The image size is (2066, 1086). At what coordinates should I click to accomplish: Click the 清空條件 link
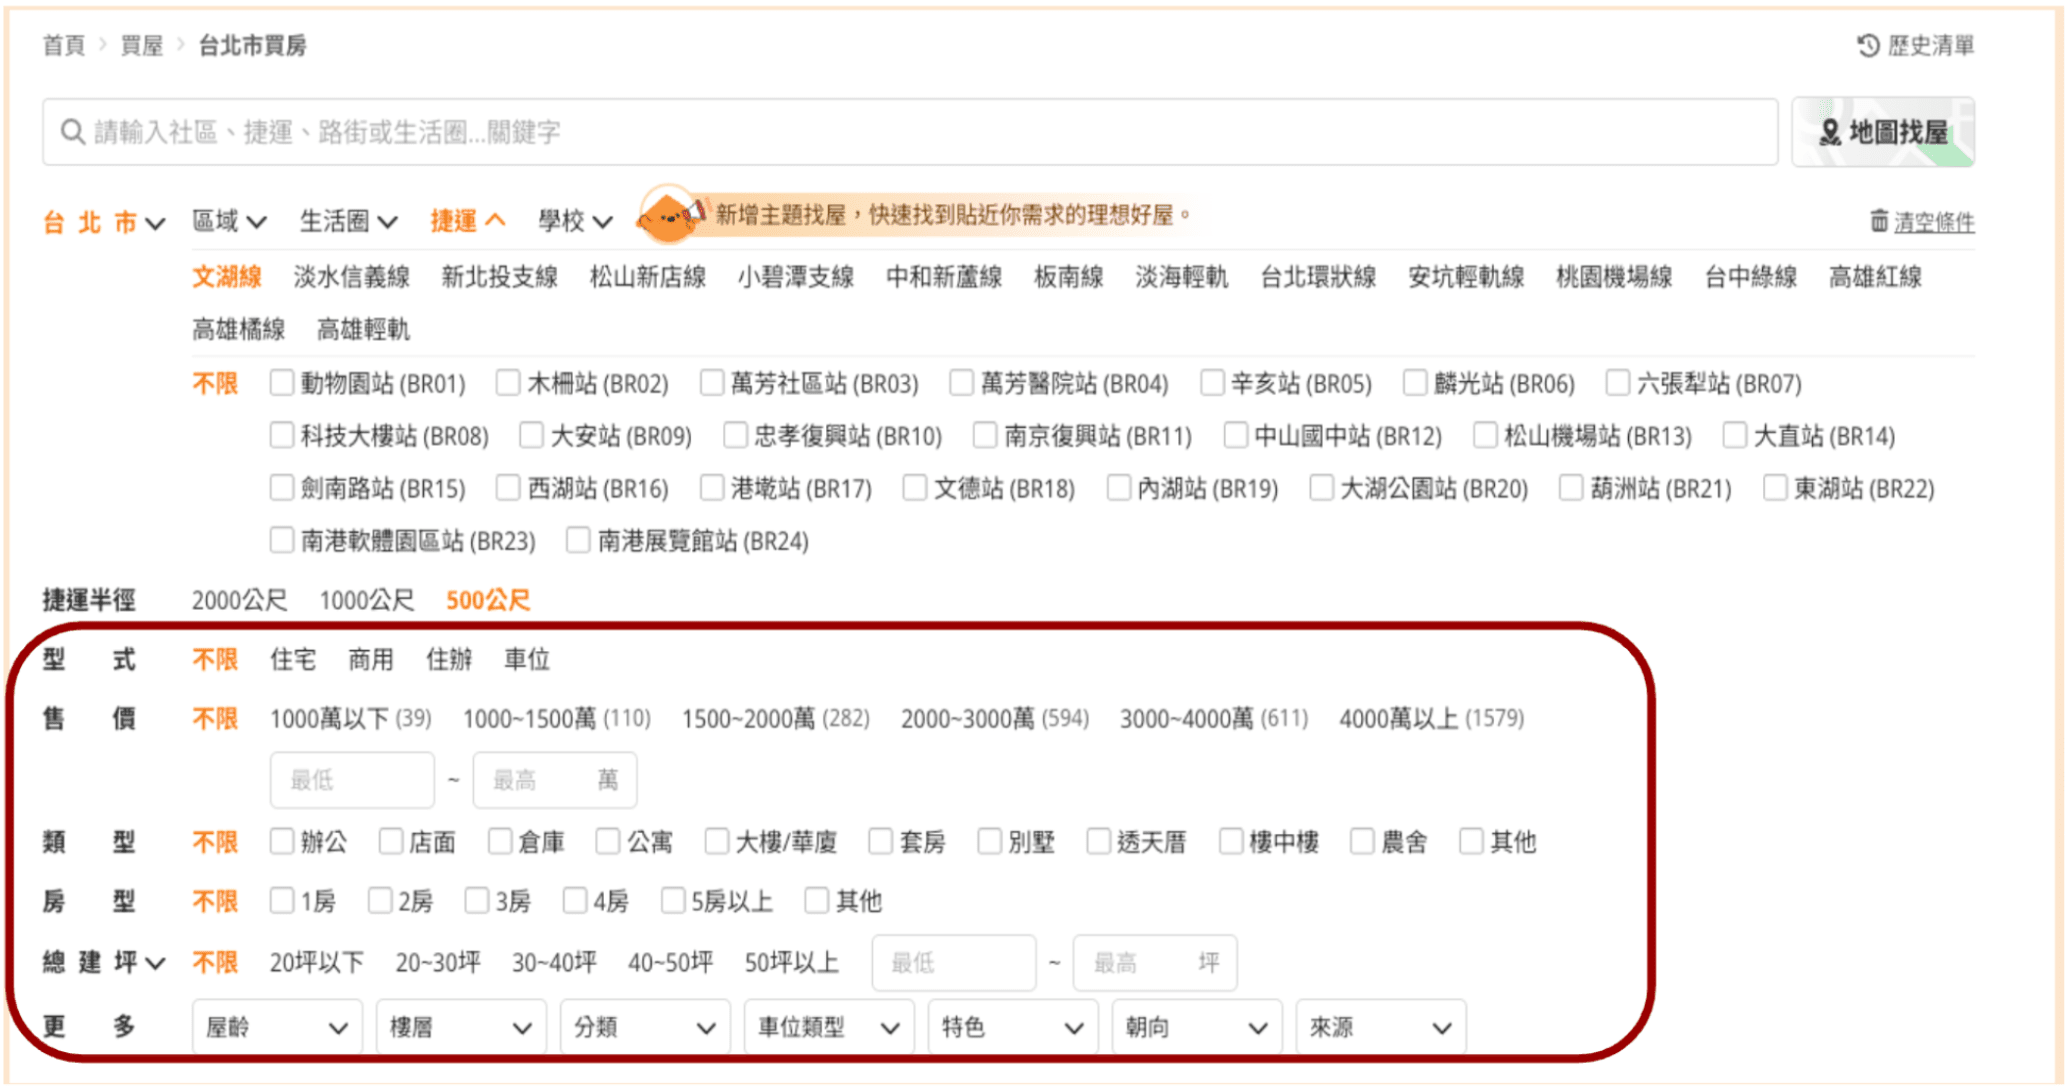pos(1934,222)
